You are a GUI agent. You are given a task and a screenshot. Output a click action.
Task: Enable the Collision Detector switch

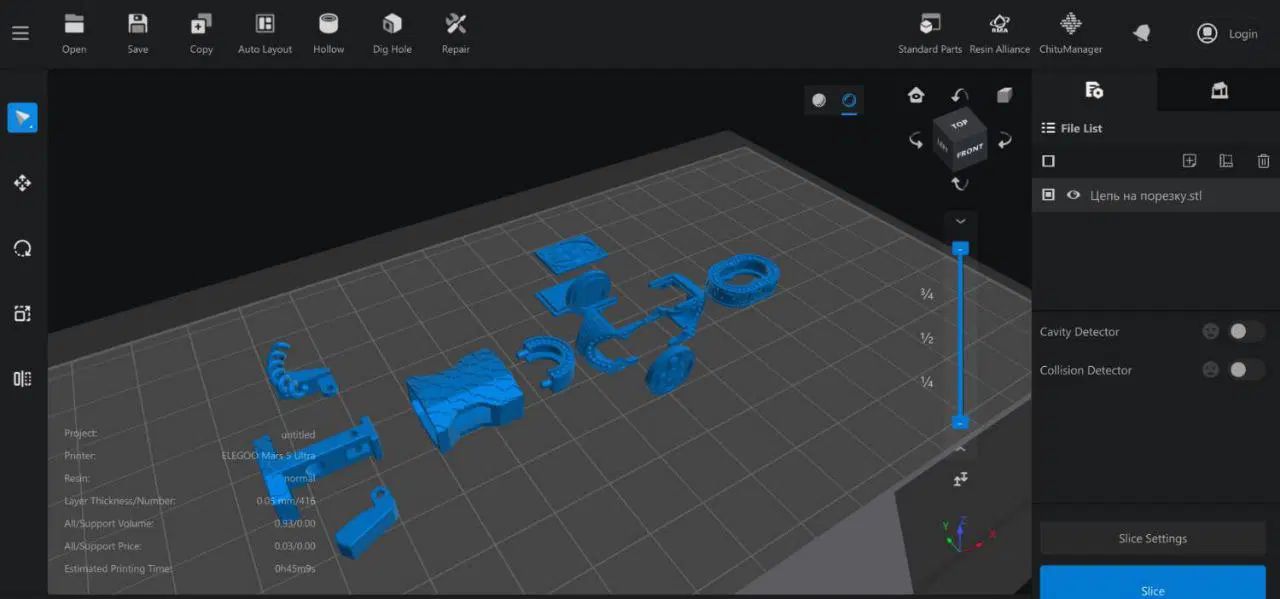click(x=1246, y=370)
